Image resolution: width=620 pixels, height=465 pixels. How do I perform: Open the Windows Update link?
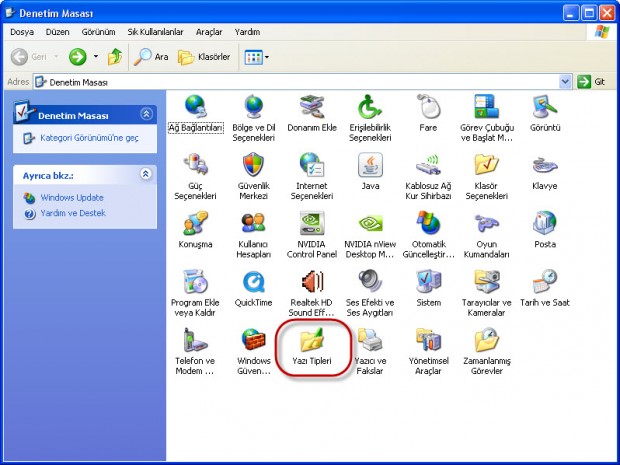tap(72, 198)
